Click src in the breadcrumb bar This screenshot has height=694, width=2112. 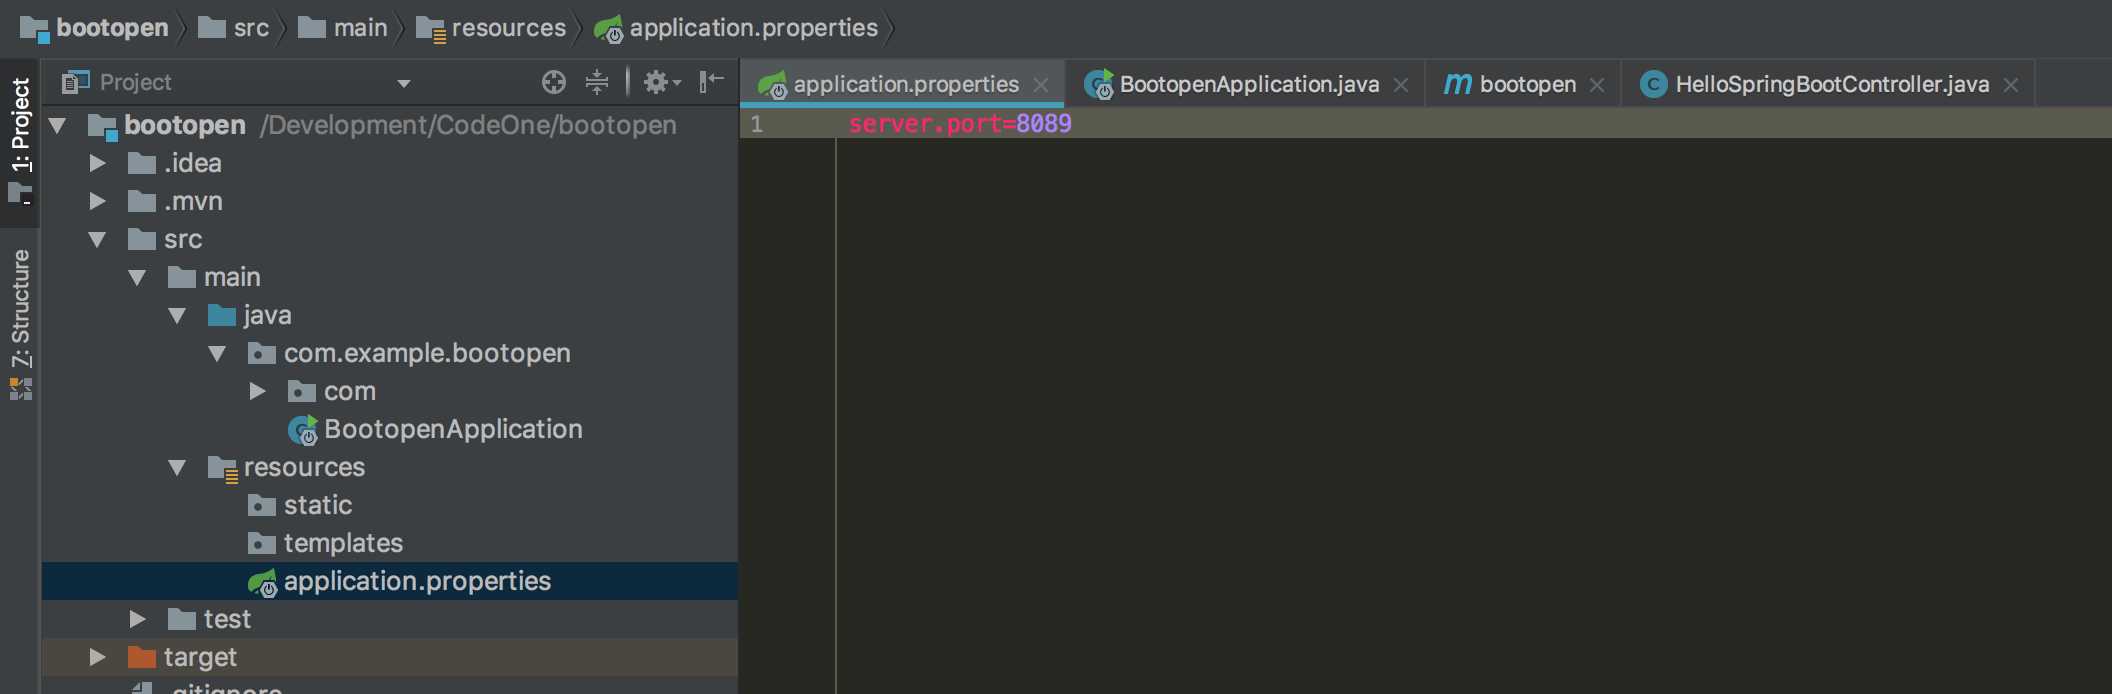click(251, 28)
